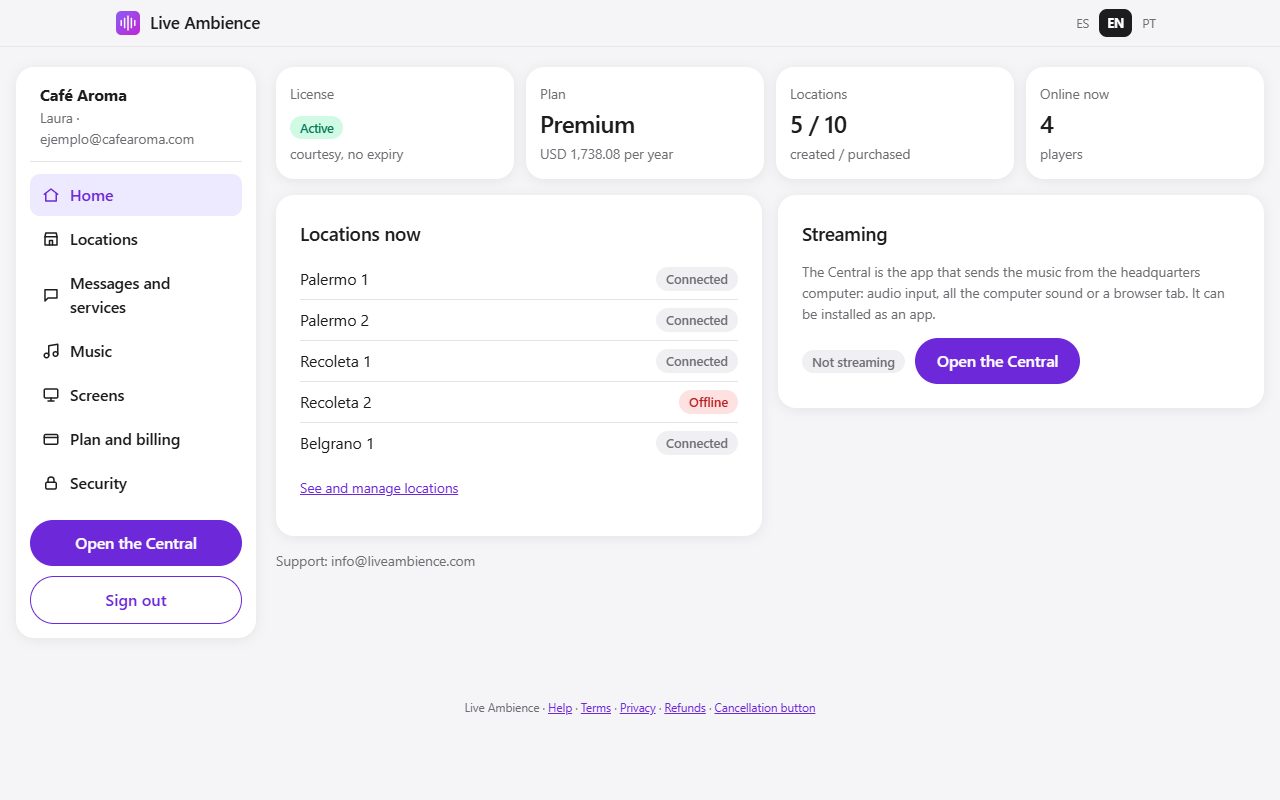Click the Plan and billing card icon
This screenshot has width=1280, height=800.
tap(51, 439)
